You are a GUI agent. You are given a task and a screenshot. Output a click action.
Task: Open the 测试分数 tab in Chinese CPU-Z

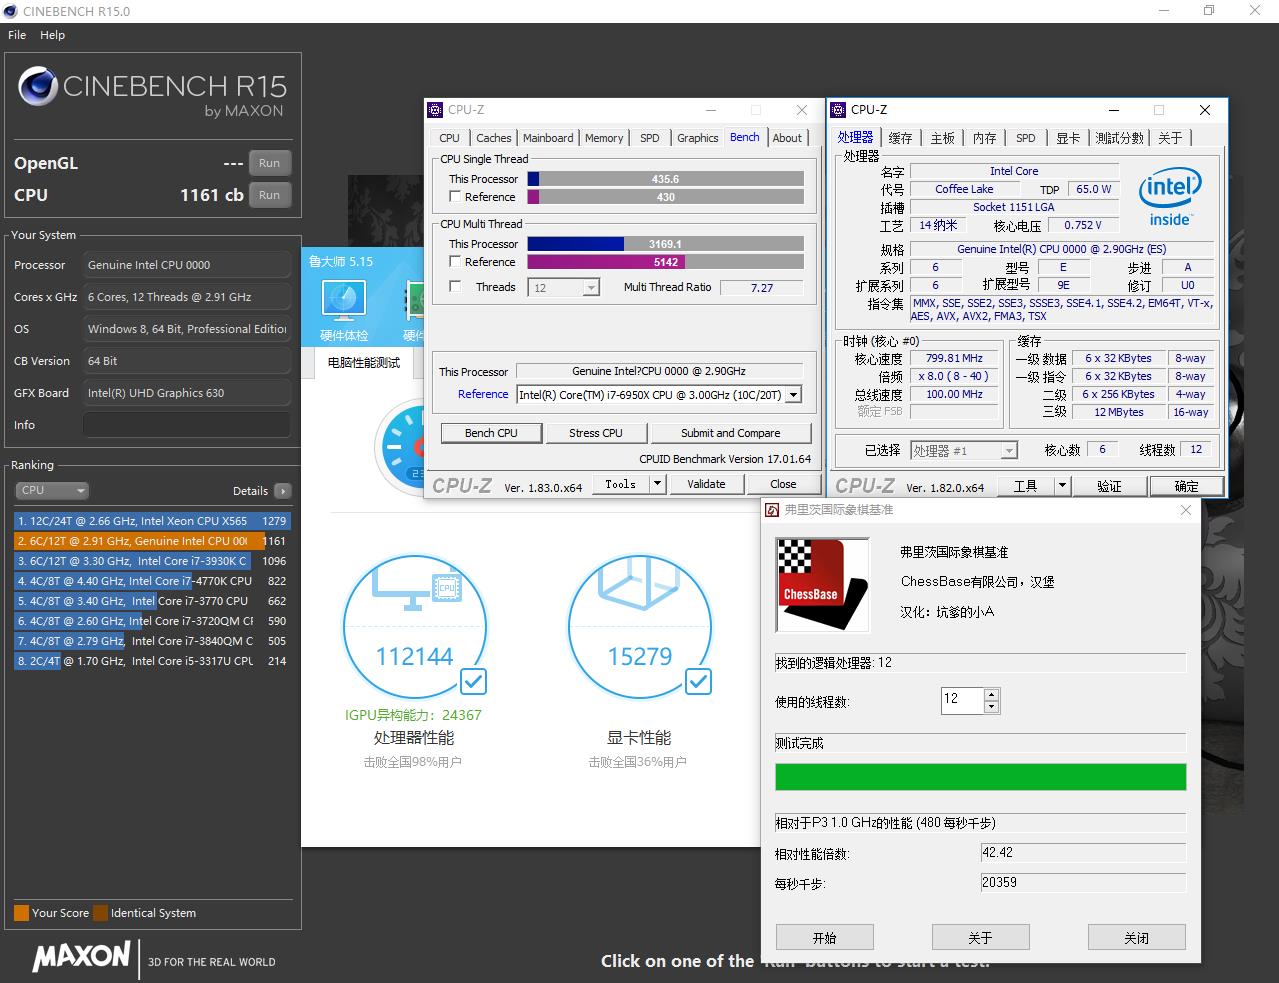click(x=1119, y=138)
